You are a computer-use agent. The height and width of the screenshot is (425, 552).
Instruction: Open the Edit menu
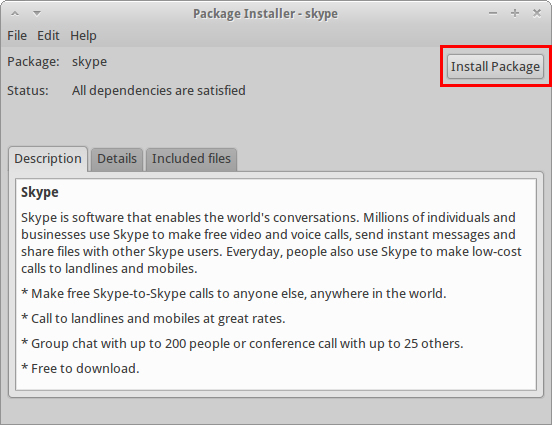pos(48,36)
